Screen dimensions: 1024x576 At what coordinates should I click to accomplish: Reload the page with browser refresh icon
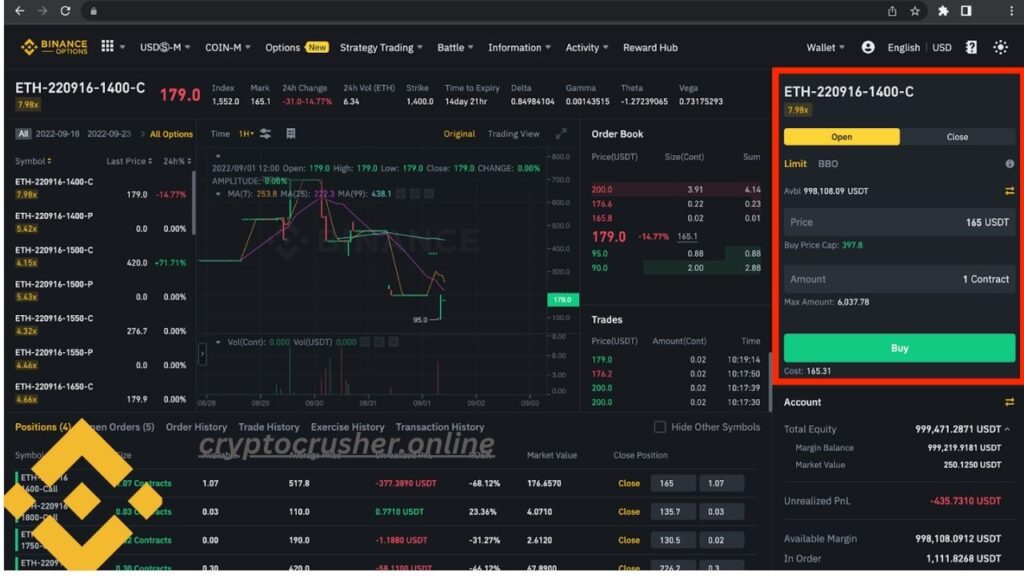pyautogui.click(x=65, y=11)
